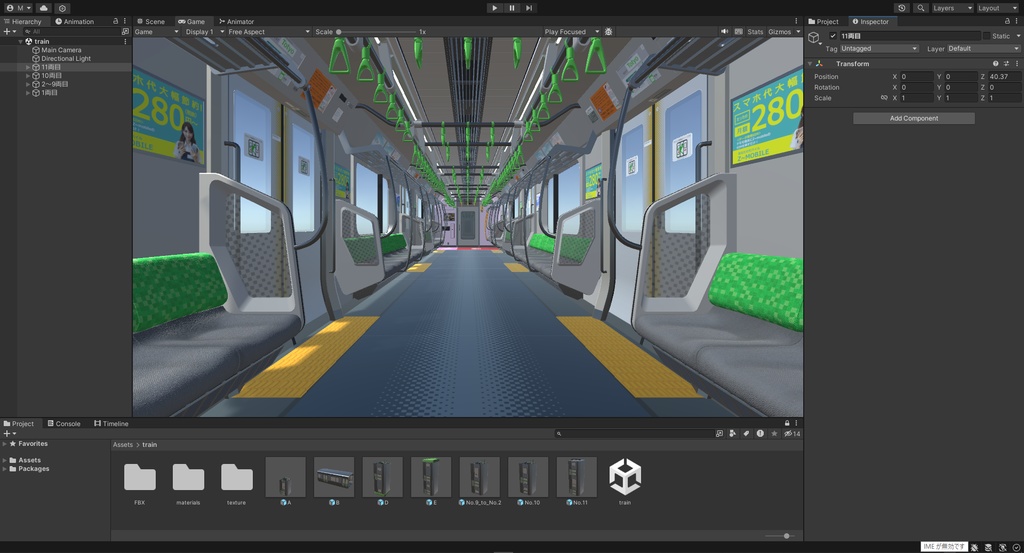Image resolution: width=1024 pixels, height=553 pixels.
Task: Advance one frame with Step button
Action: (x=529, y=8)
